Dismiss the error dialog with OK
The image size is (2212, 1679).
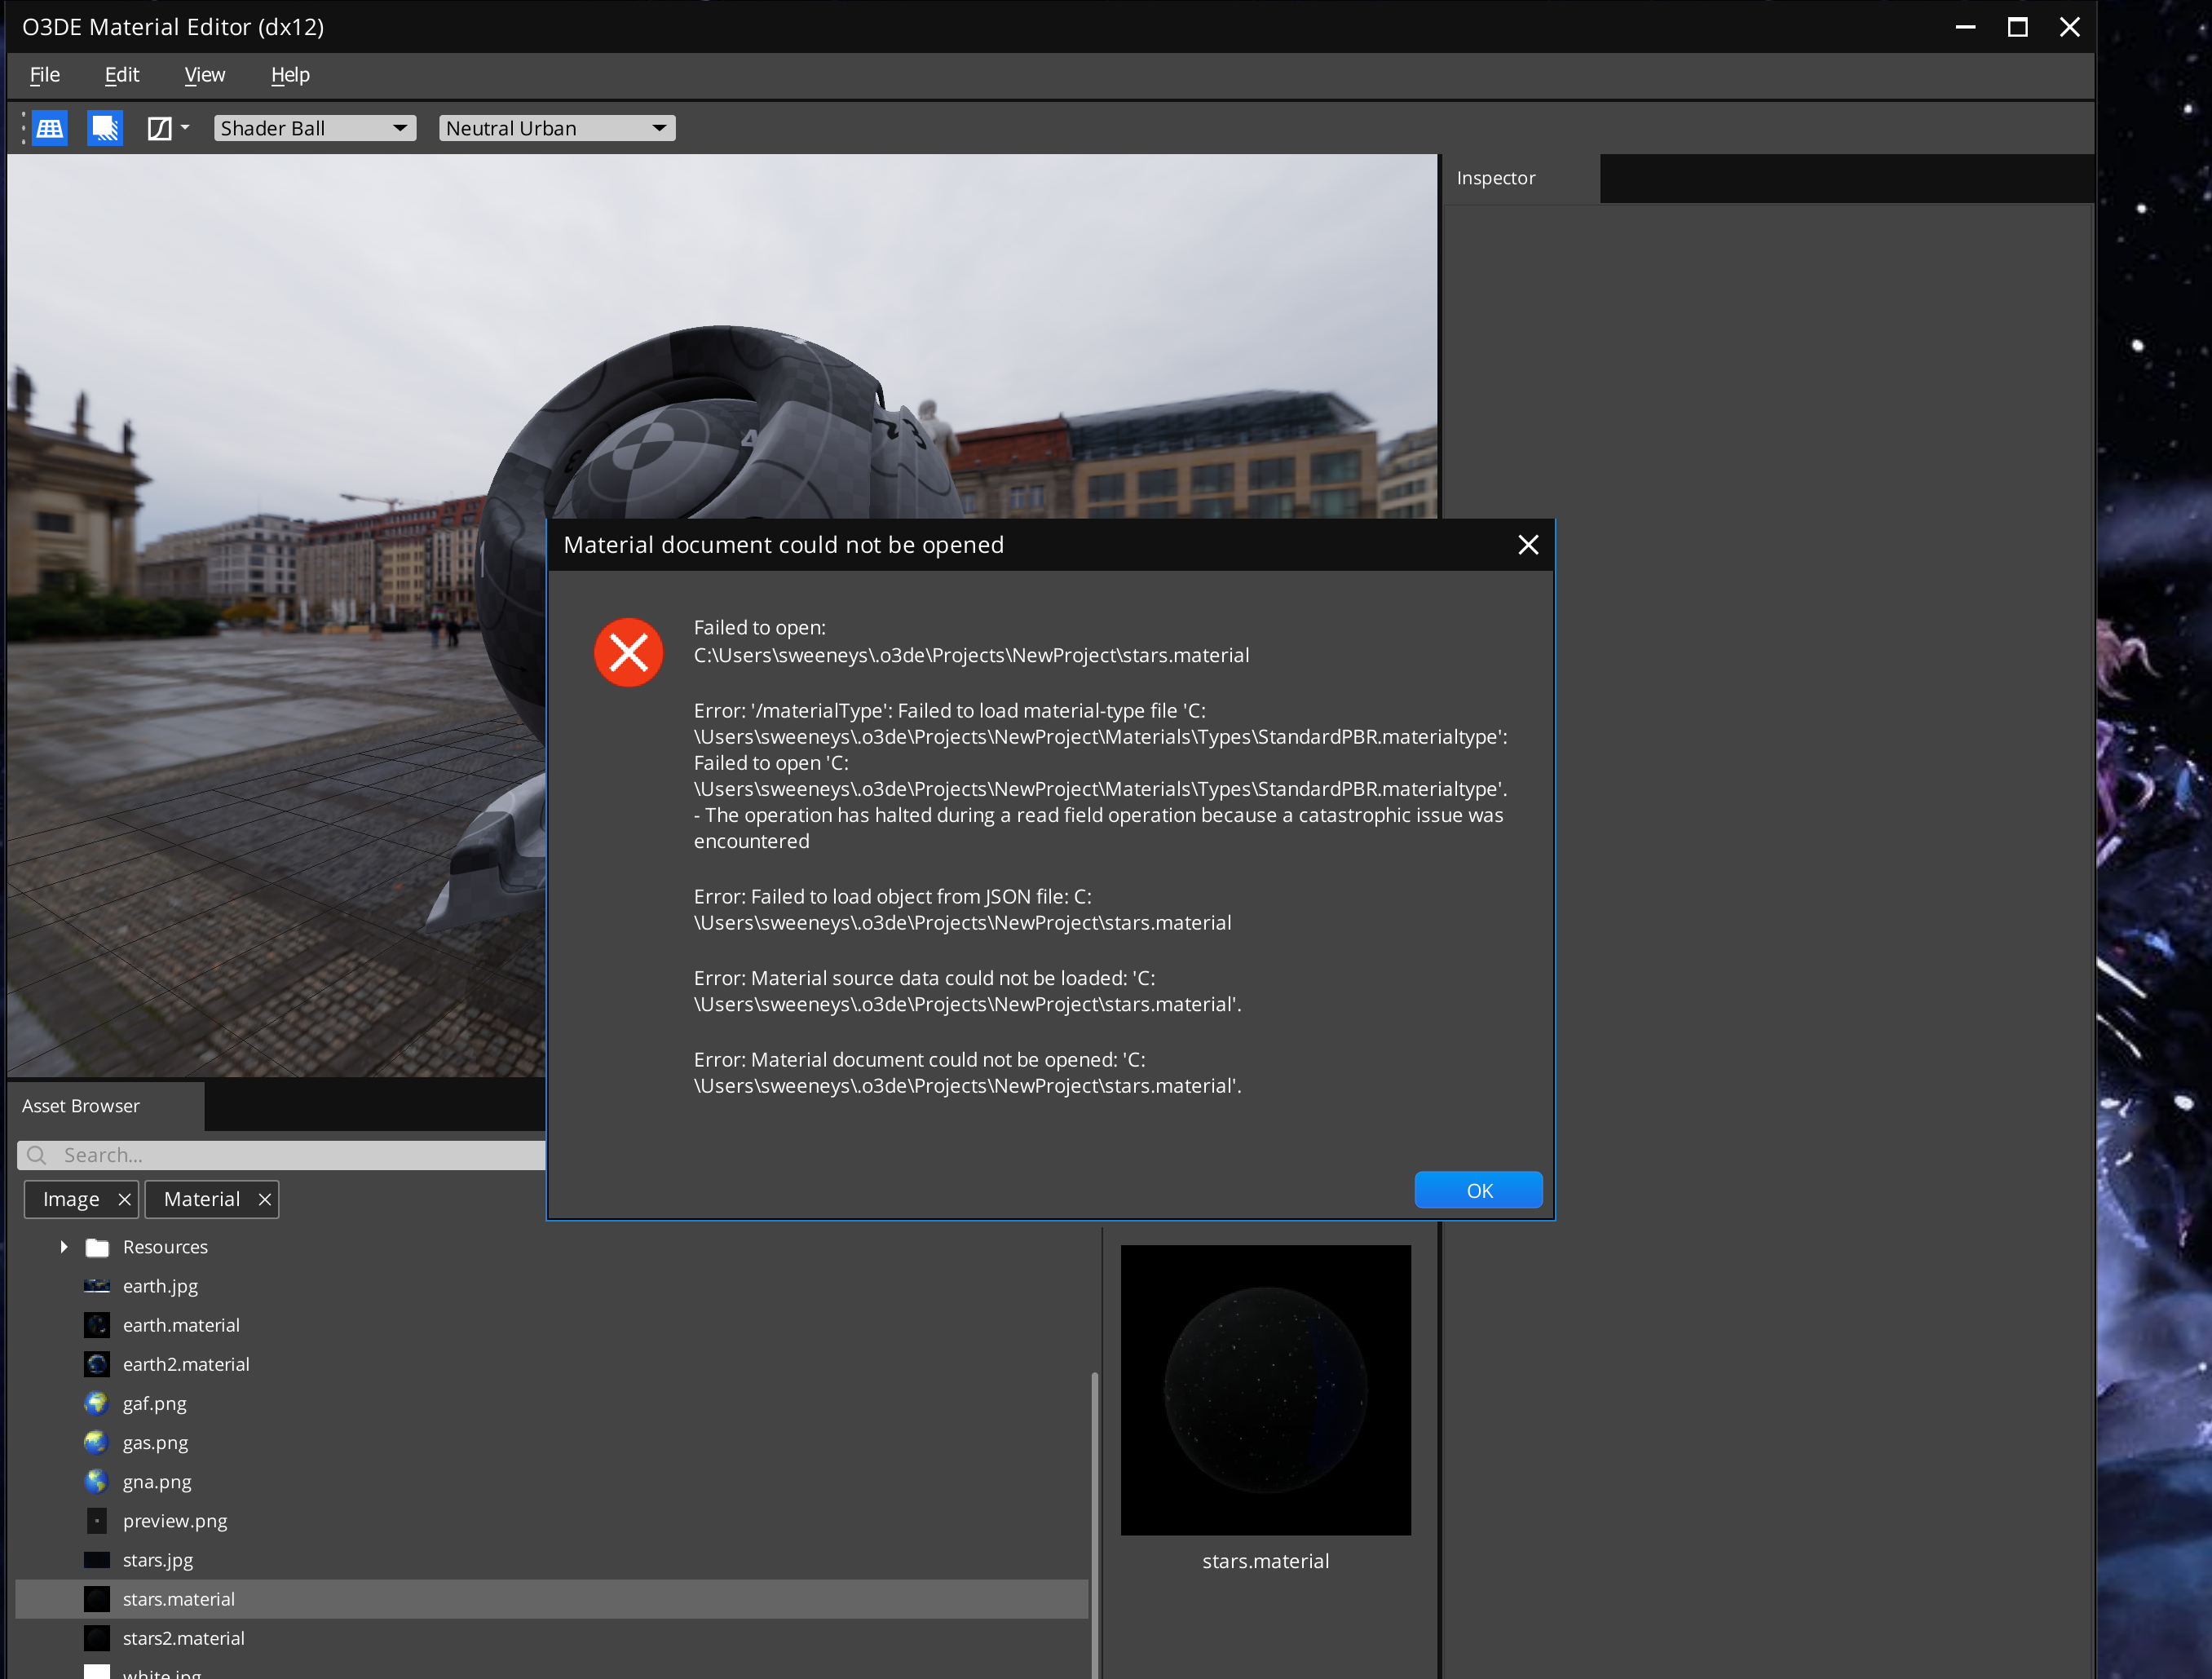[1478, 1190]
